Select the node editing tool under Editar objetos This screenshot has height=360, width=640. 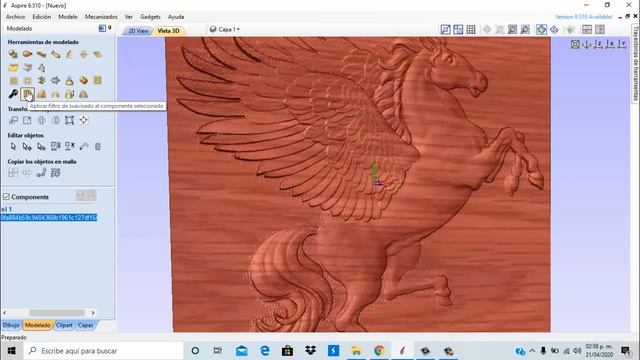pyautogui.click(x=27, y=147)
